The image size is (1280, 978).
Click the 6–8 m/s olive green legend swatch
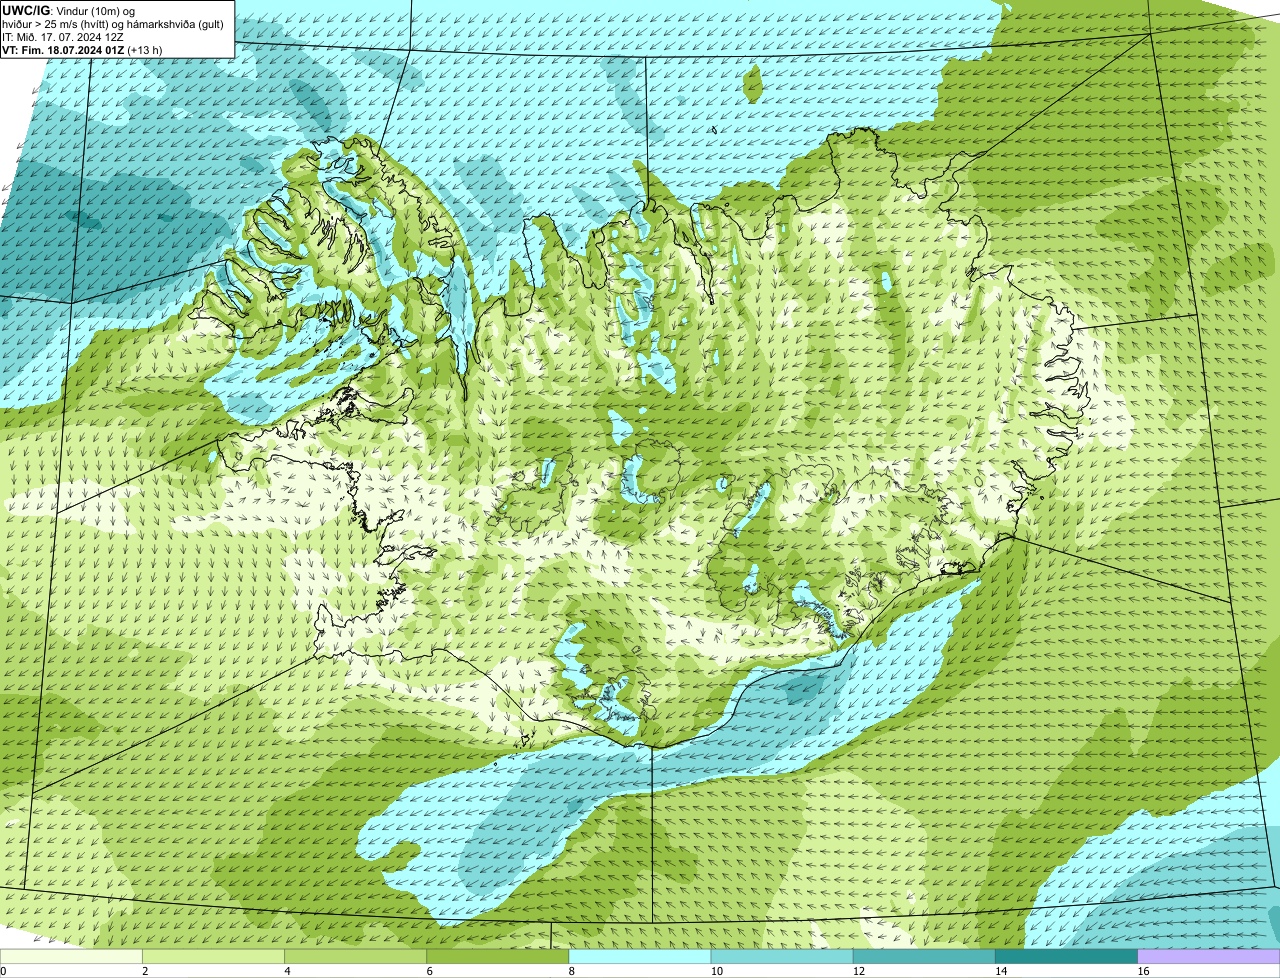coord(498,956)
